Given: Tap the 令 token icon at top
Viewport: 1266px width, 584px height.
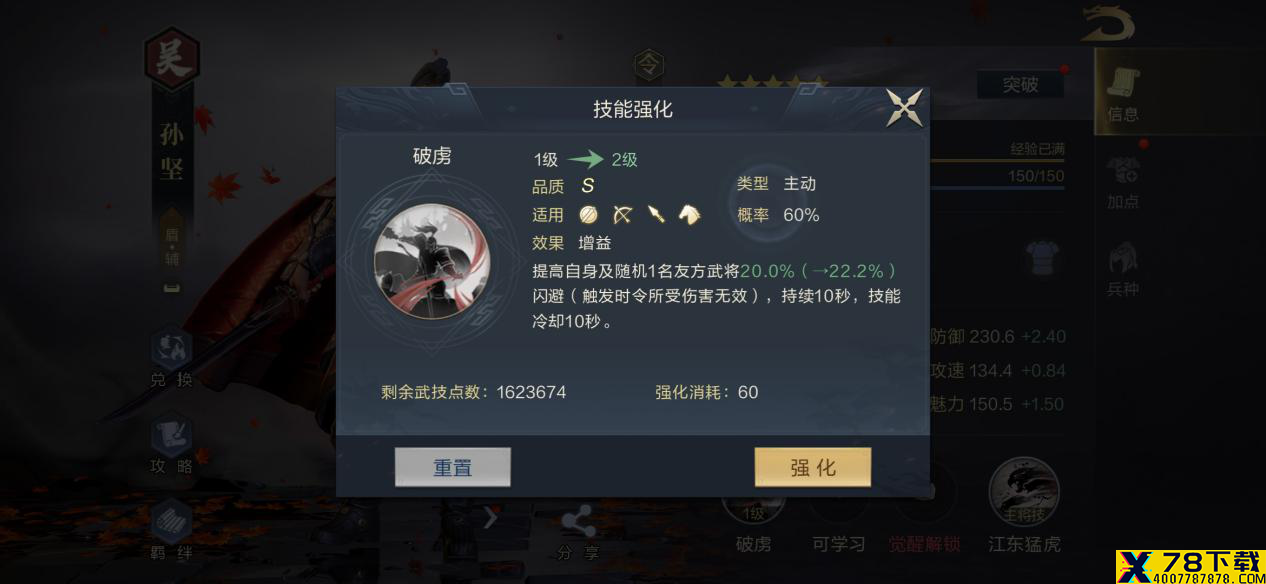Looking at the screenshot, I should click(649, 66).
